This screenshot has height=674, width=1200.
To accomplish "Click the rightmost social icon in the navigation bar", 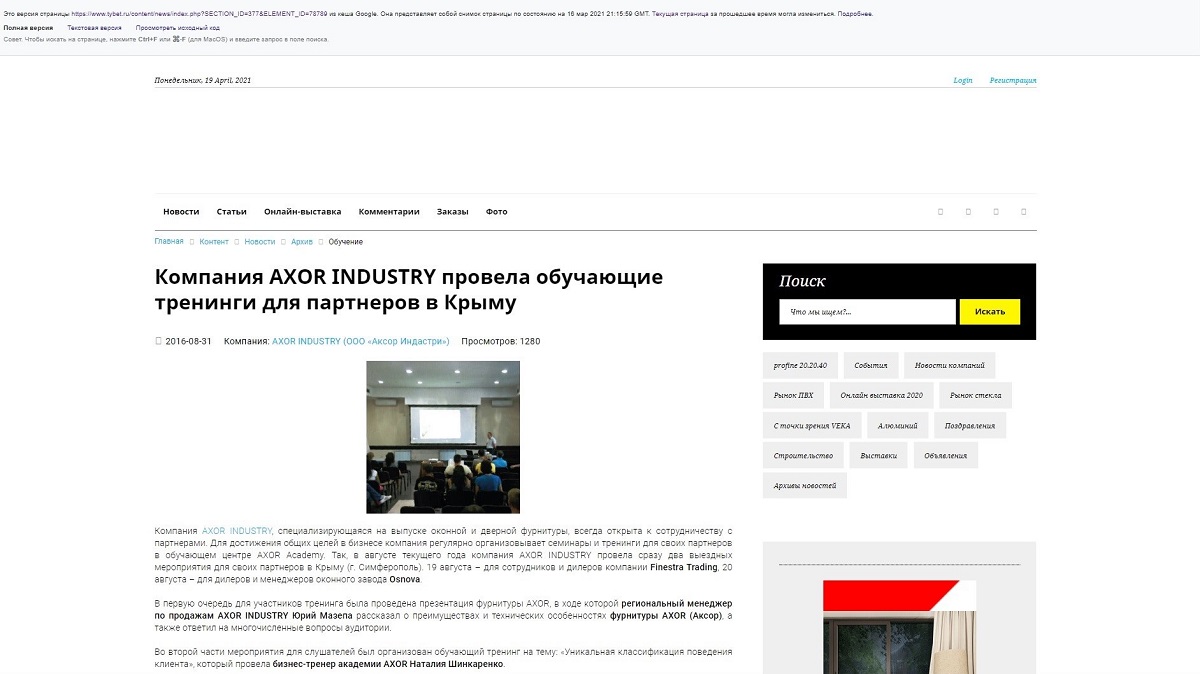I will point(1024,211).
